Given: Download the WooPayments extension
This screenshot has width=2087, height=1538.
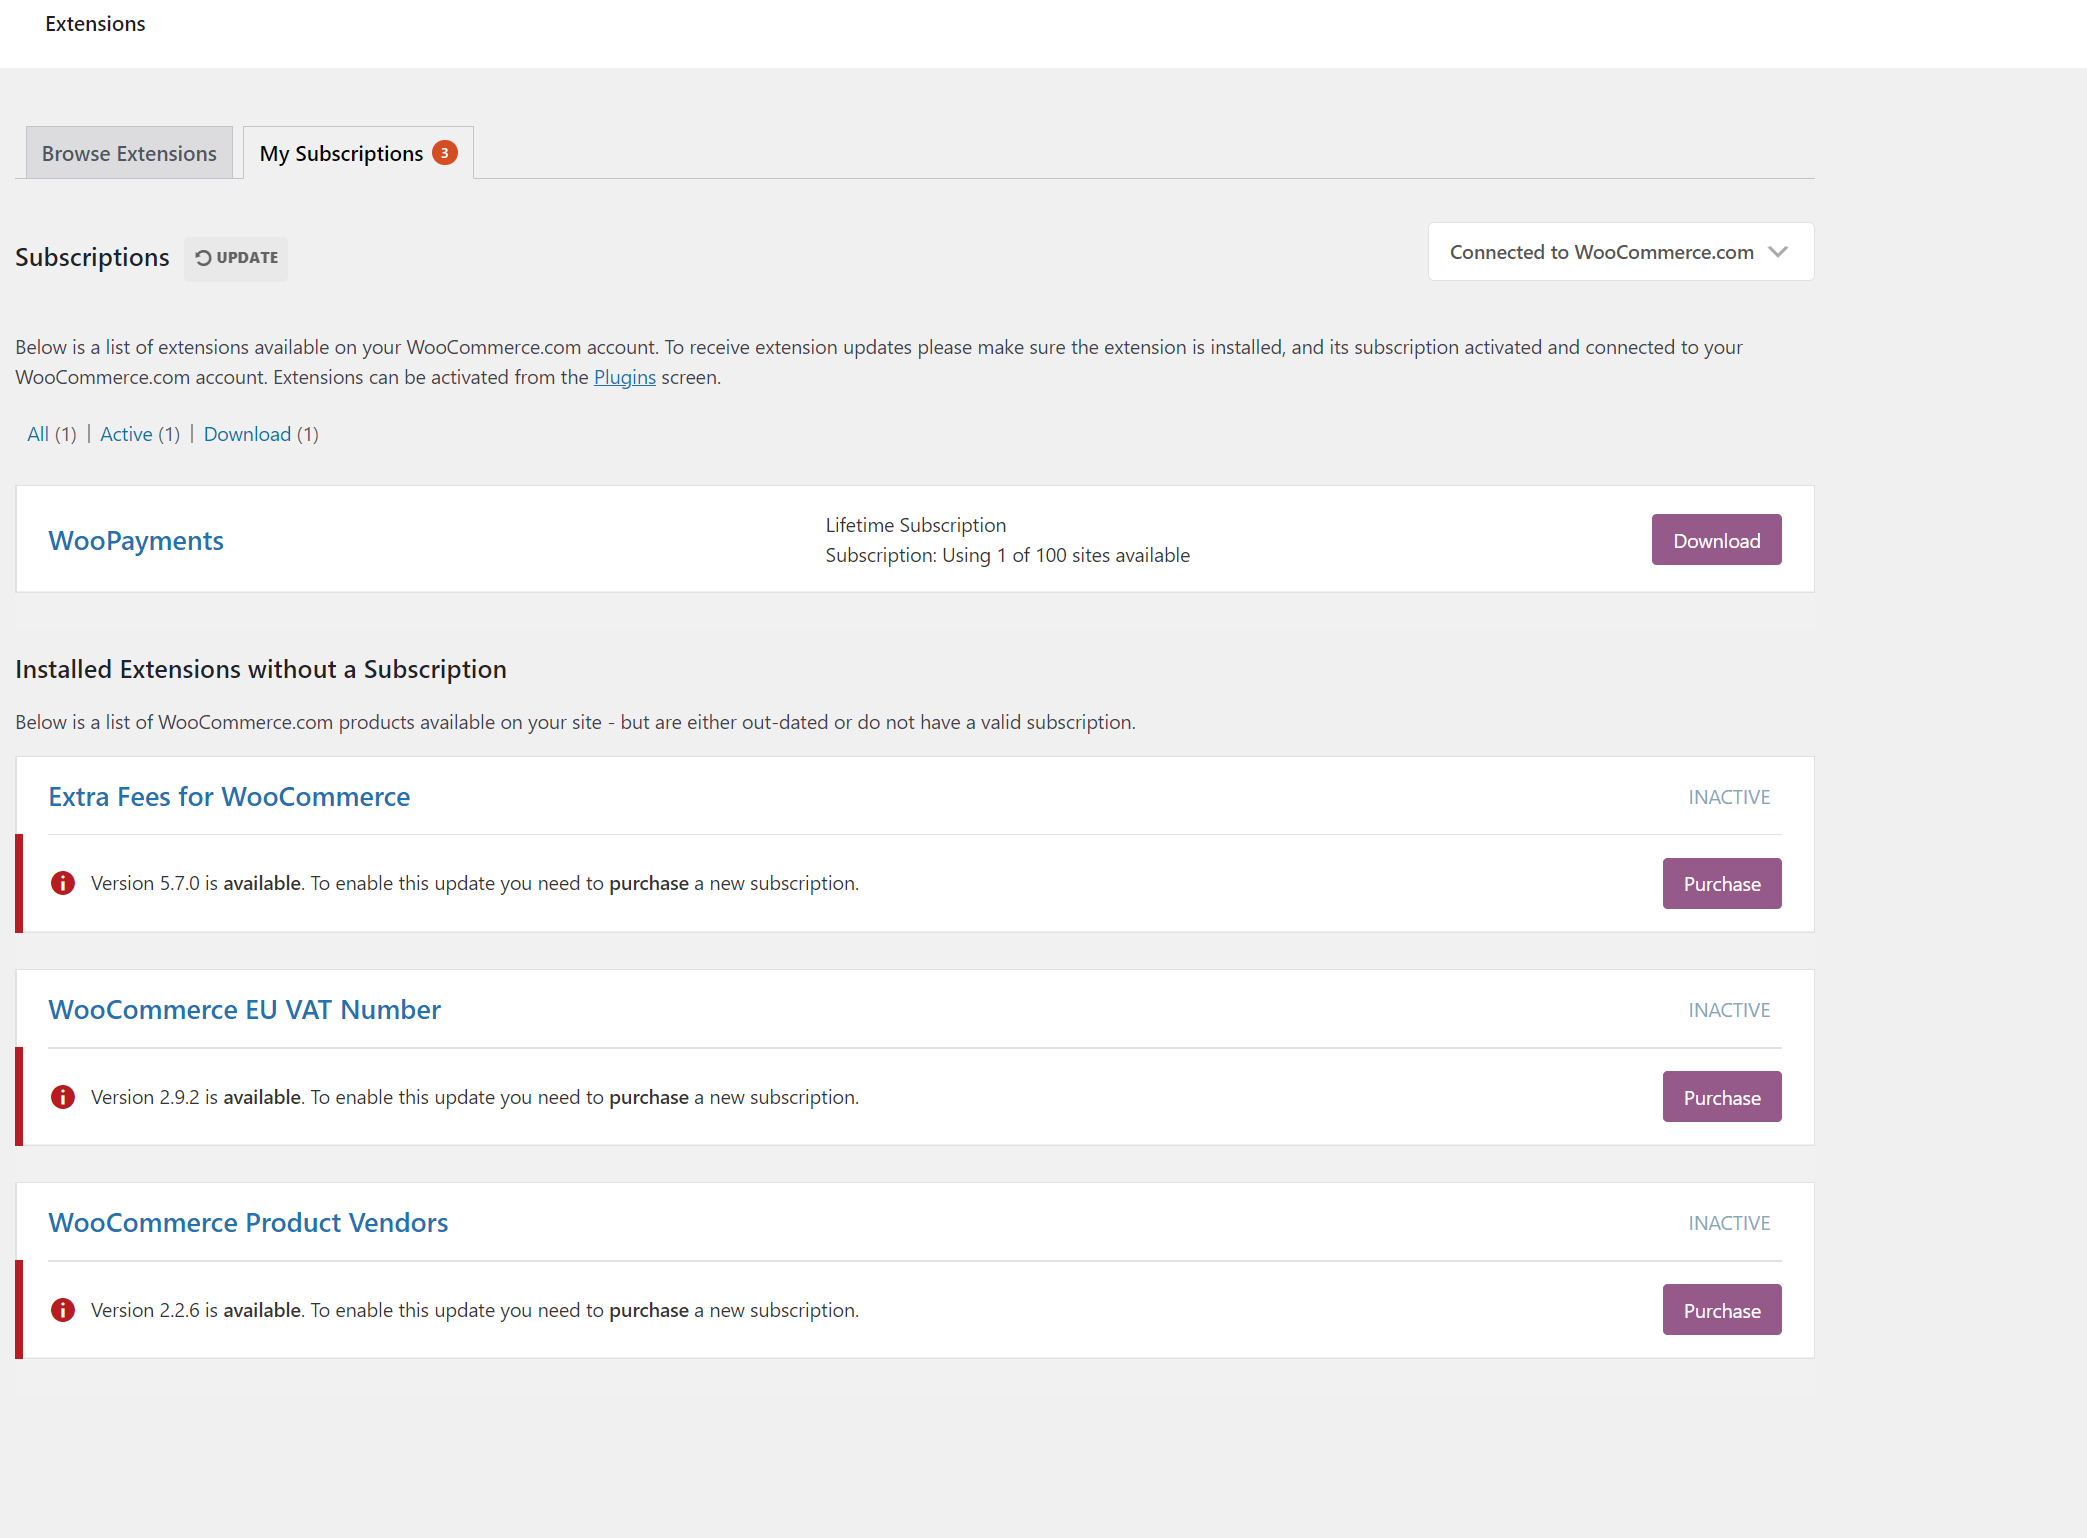Looking at the screenshot, I should pyautogui.click(x=1716, y=540).
